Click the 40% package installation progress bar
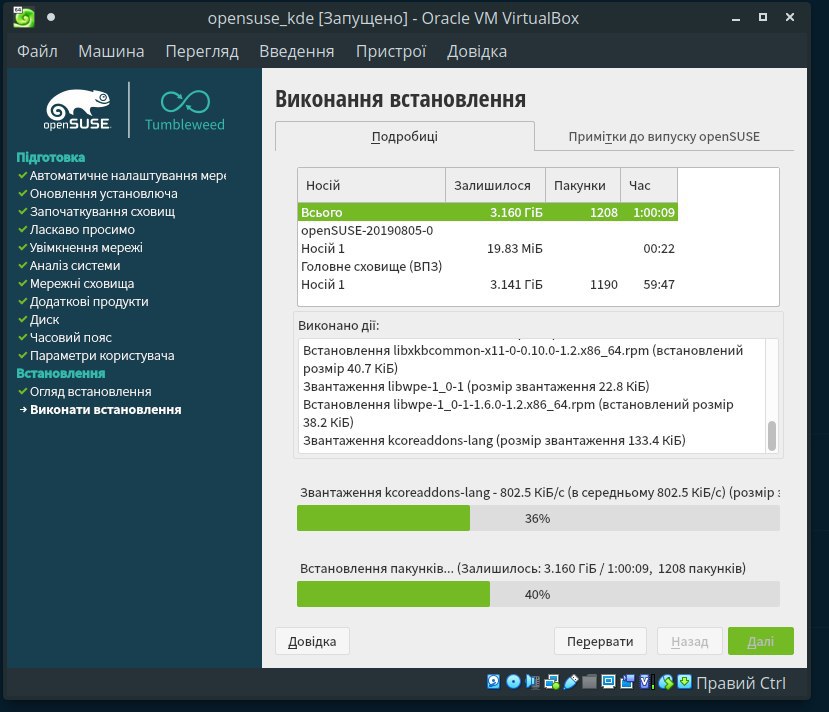 (x=538, y=594)
